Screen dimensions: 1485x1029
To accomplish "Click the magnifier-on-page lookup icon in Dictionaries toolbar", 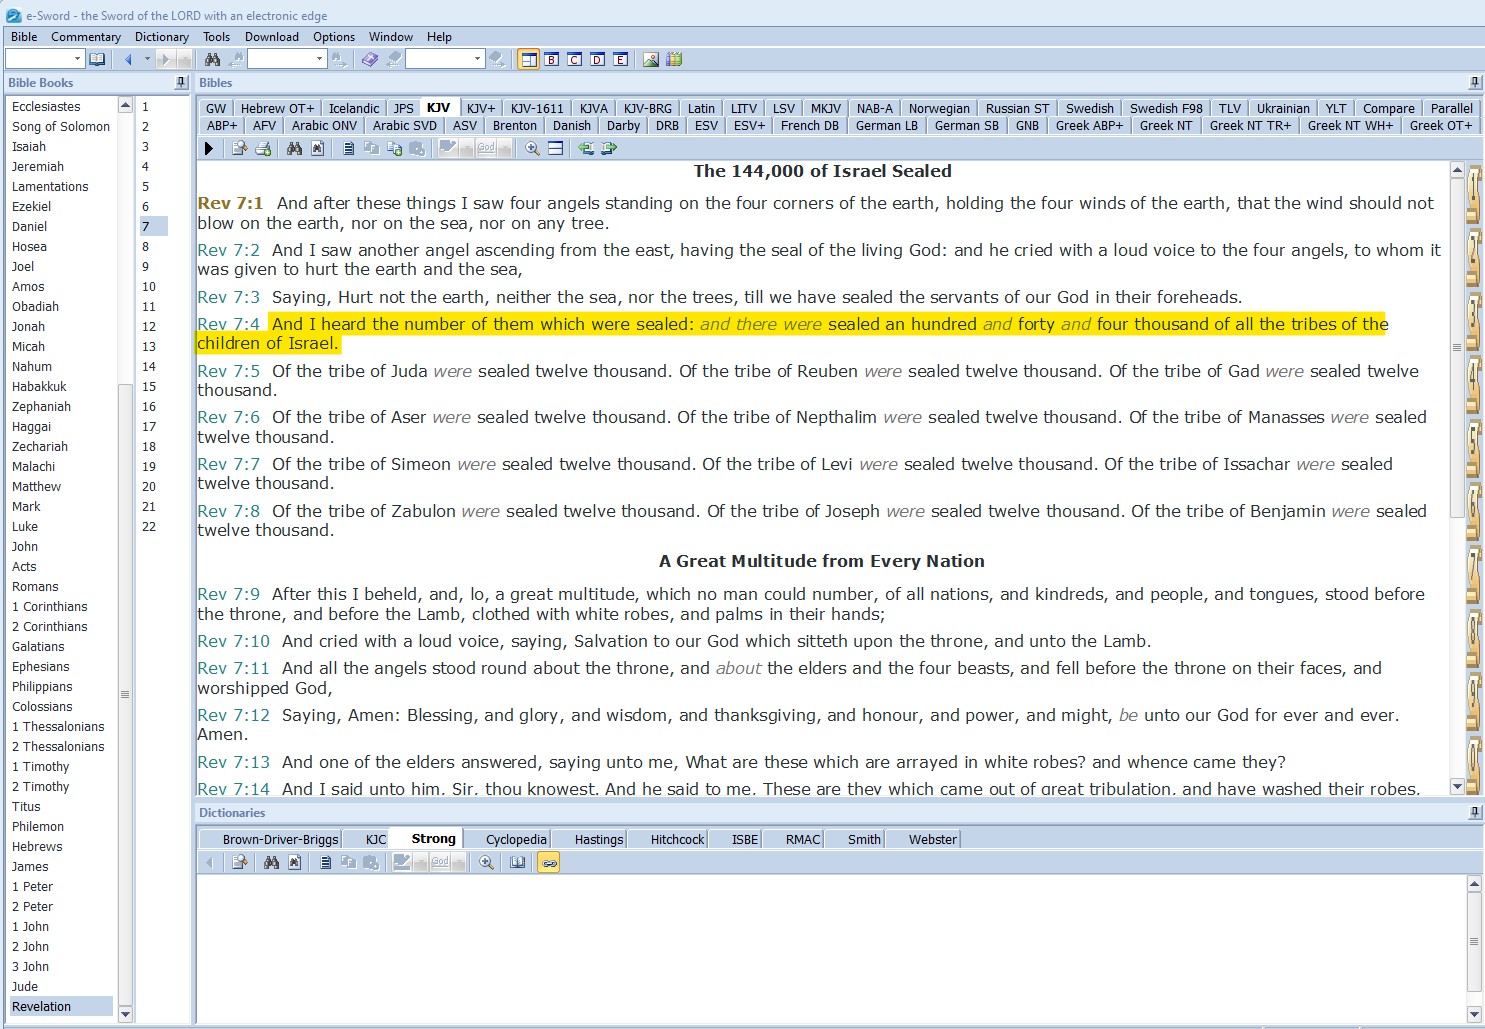I will (240, 862).
